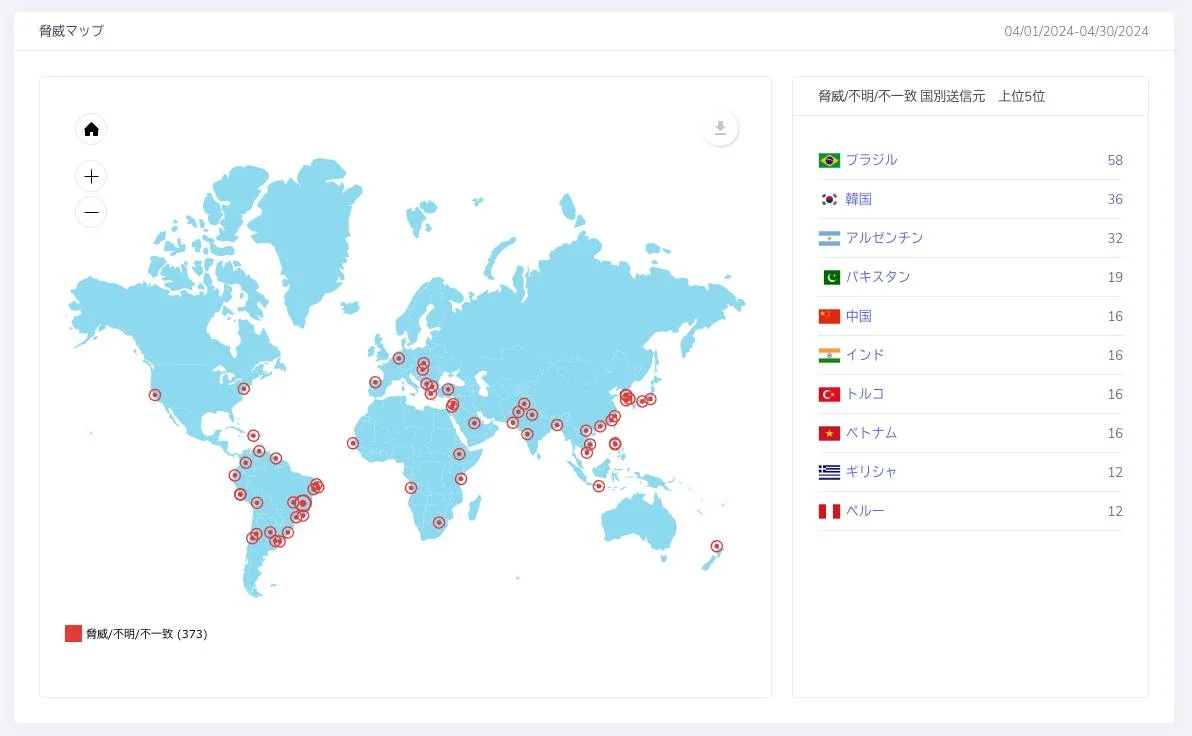The image size is (1192, 736).
Task: Click the Argentina flag icon
Action: (x=829, y=238)
